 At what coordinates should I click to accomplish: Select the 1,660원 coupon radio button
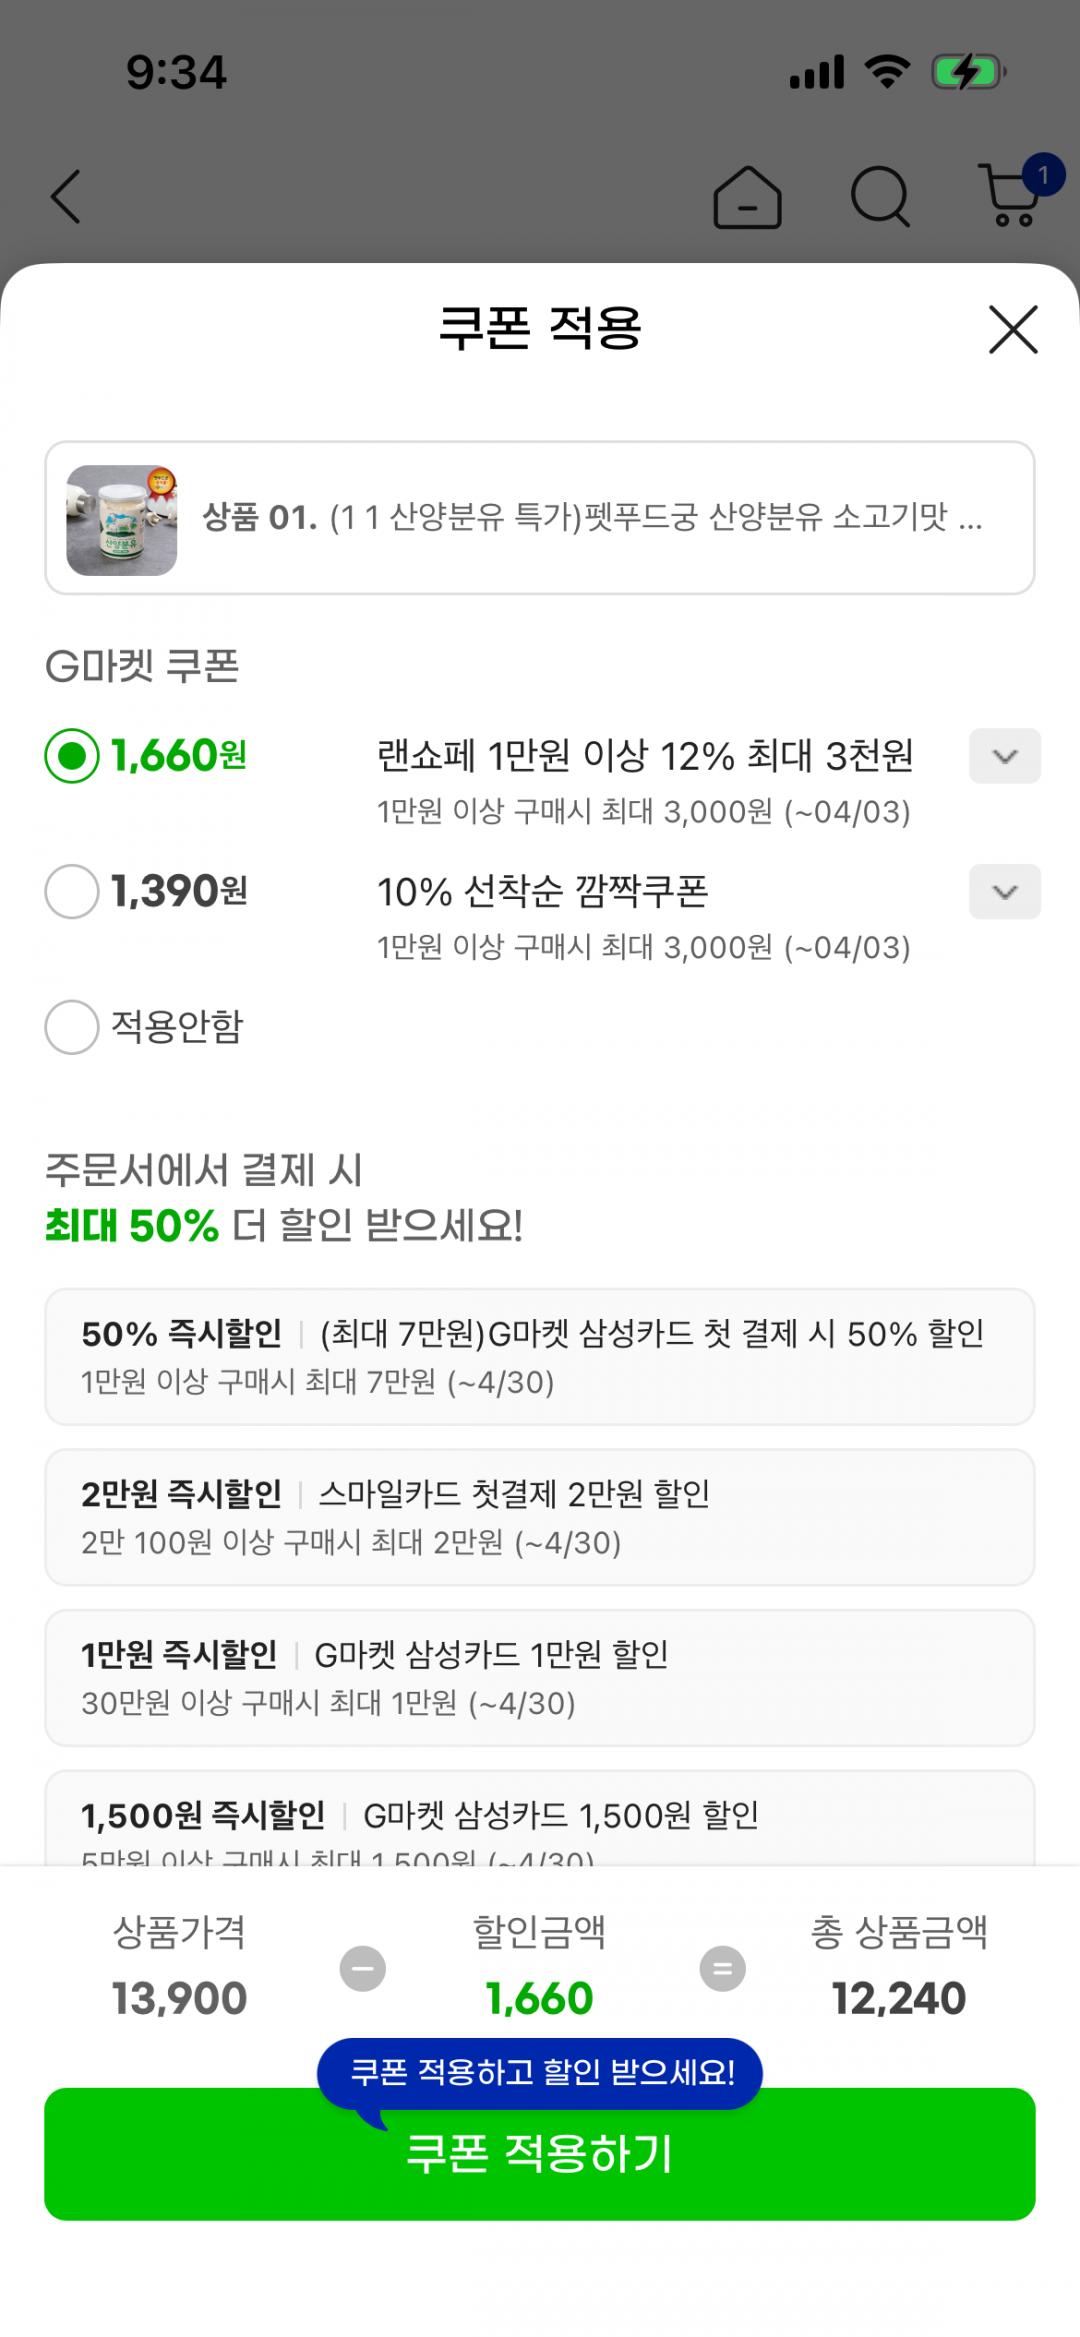(x=72, y=756)
